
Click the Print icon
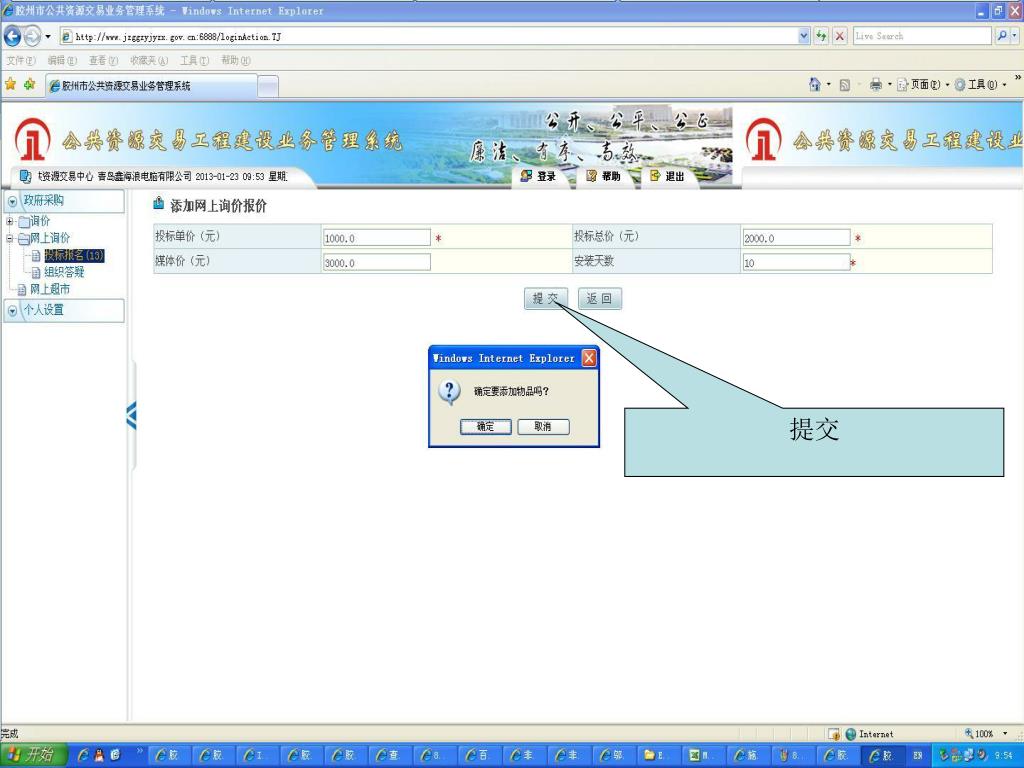(x=876, y=84)
